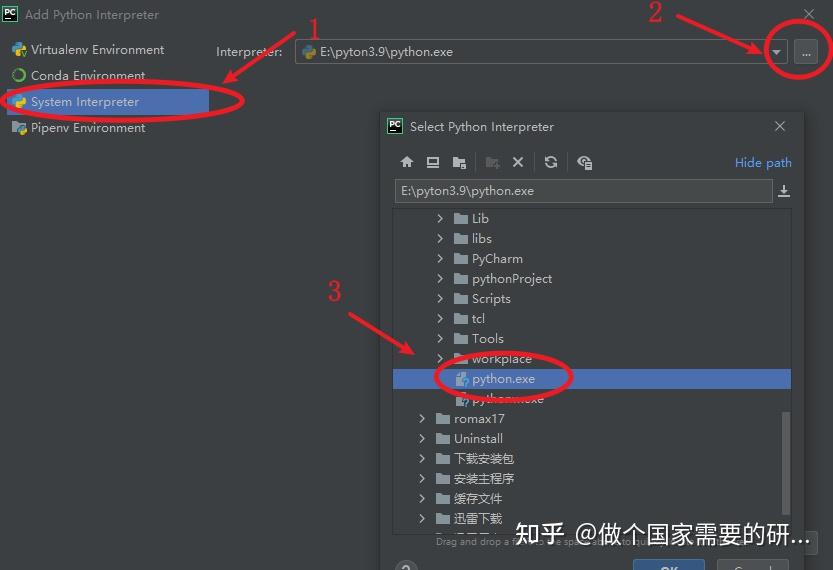833x570 pixels.
Task: Refresh the file tree with refresh icon
Action: coord(551,162)
